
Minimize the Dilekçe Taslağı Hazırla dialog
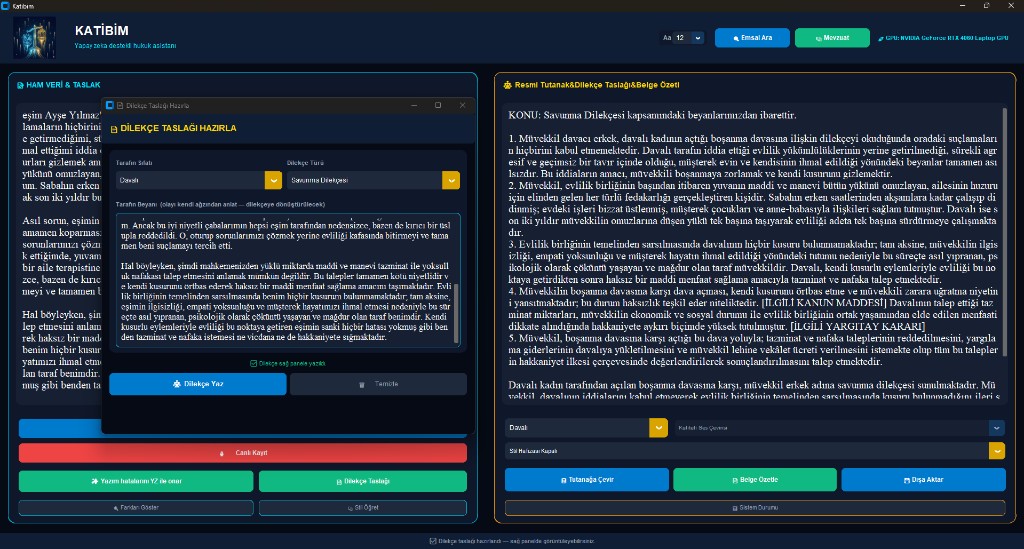[413, 105]
